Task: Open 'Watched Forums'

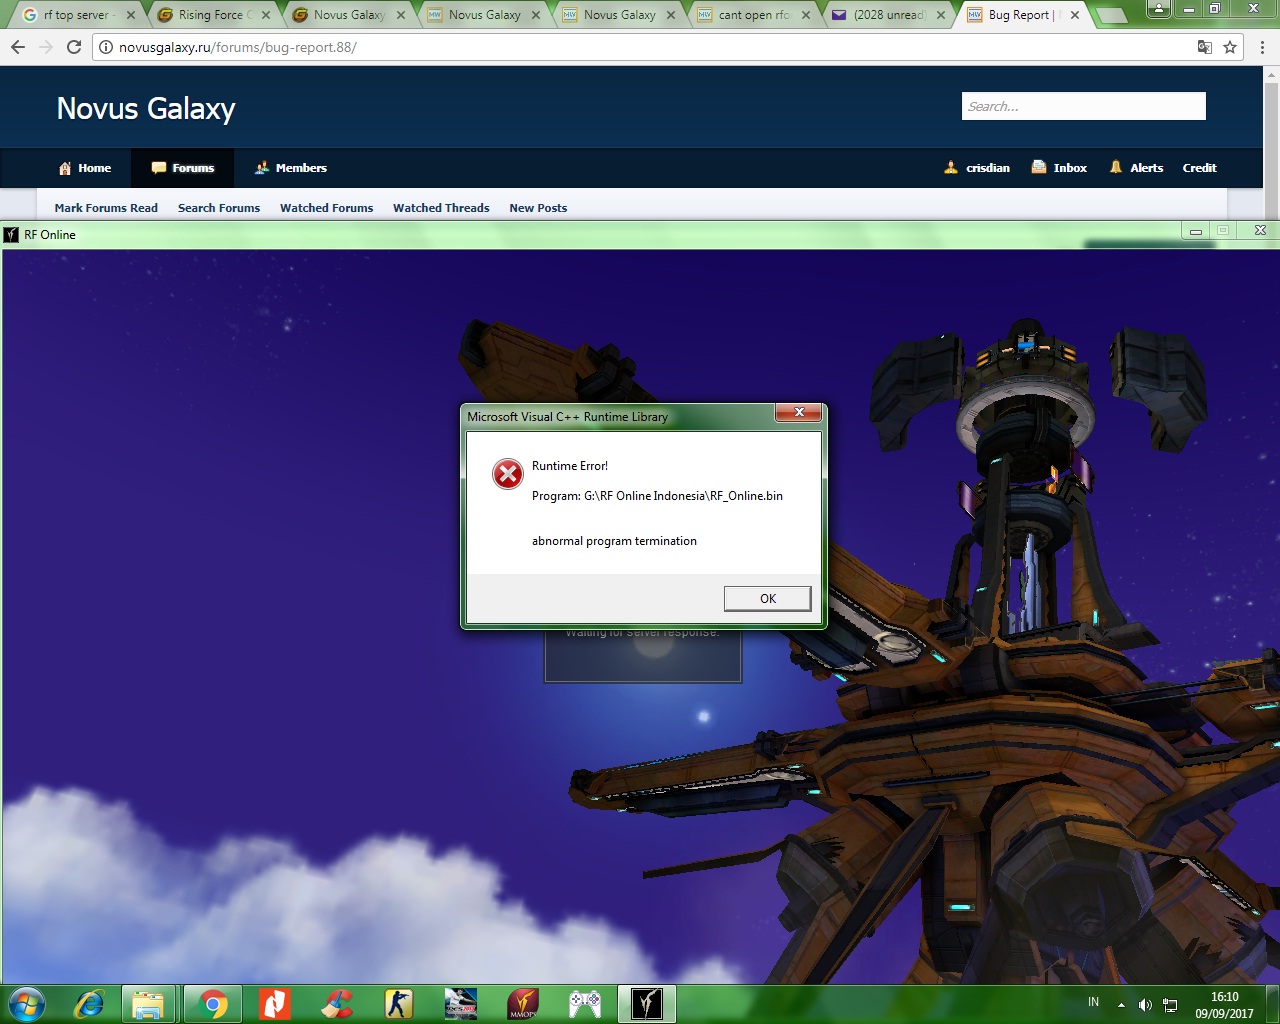Action: coord(326,208)
